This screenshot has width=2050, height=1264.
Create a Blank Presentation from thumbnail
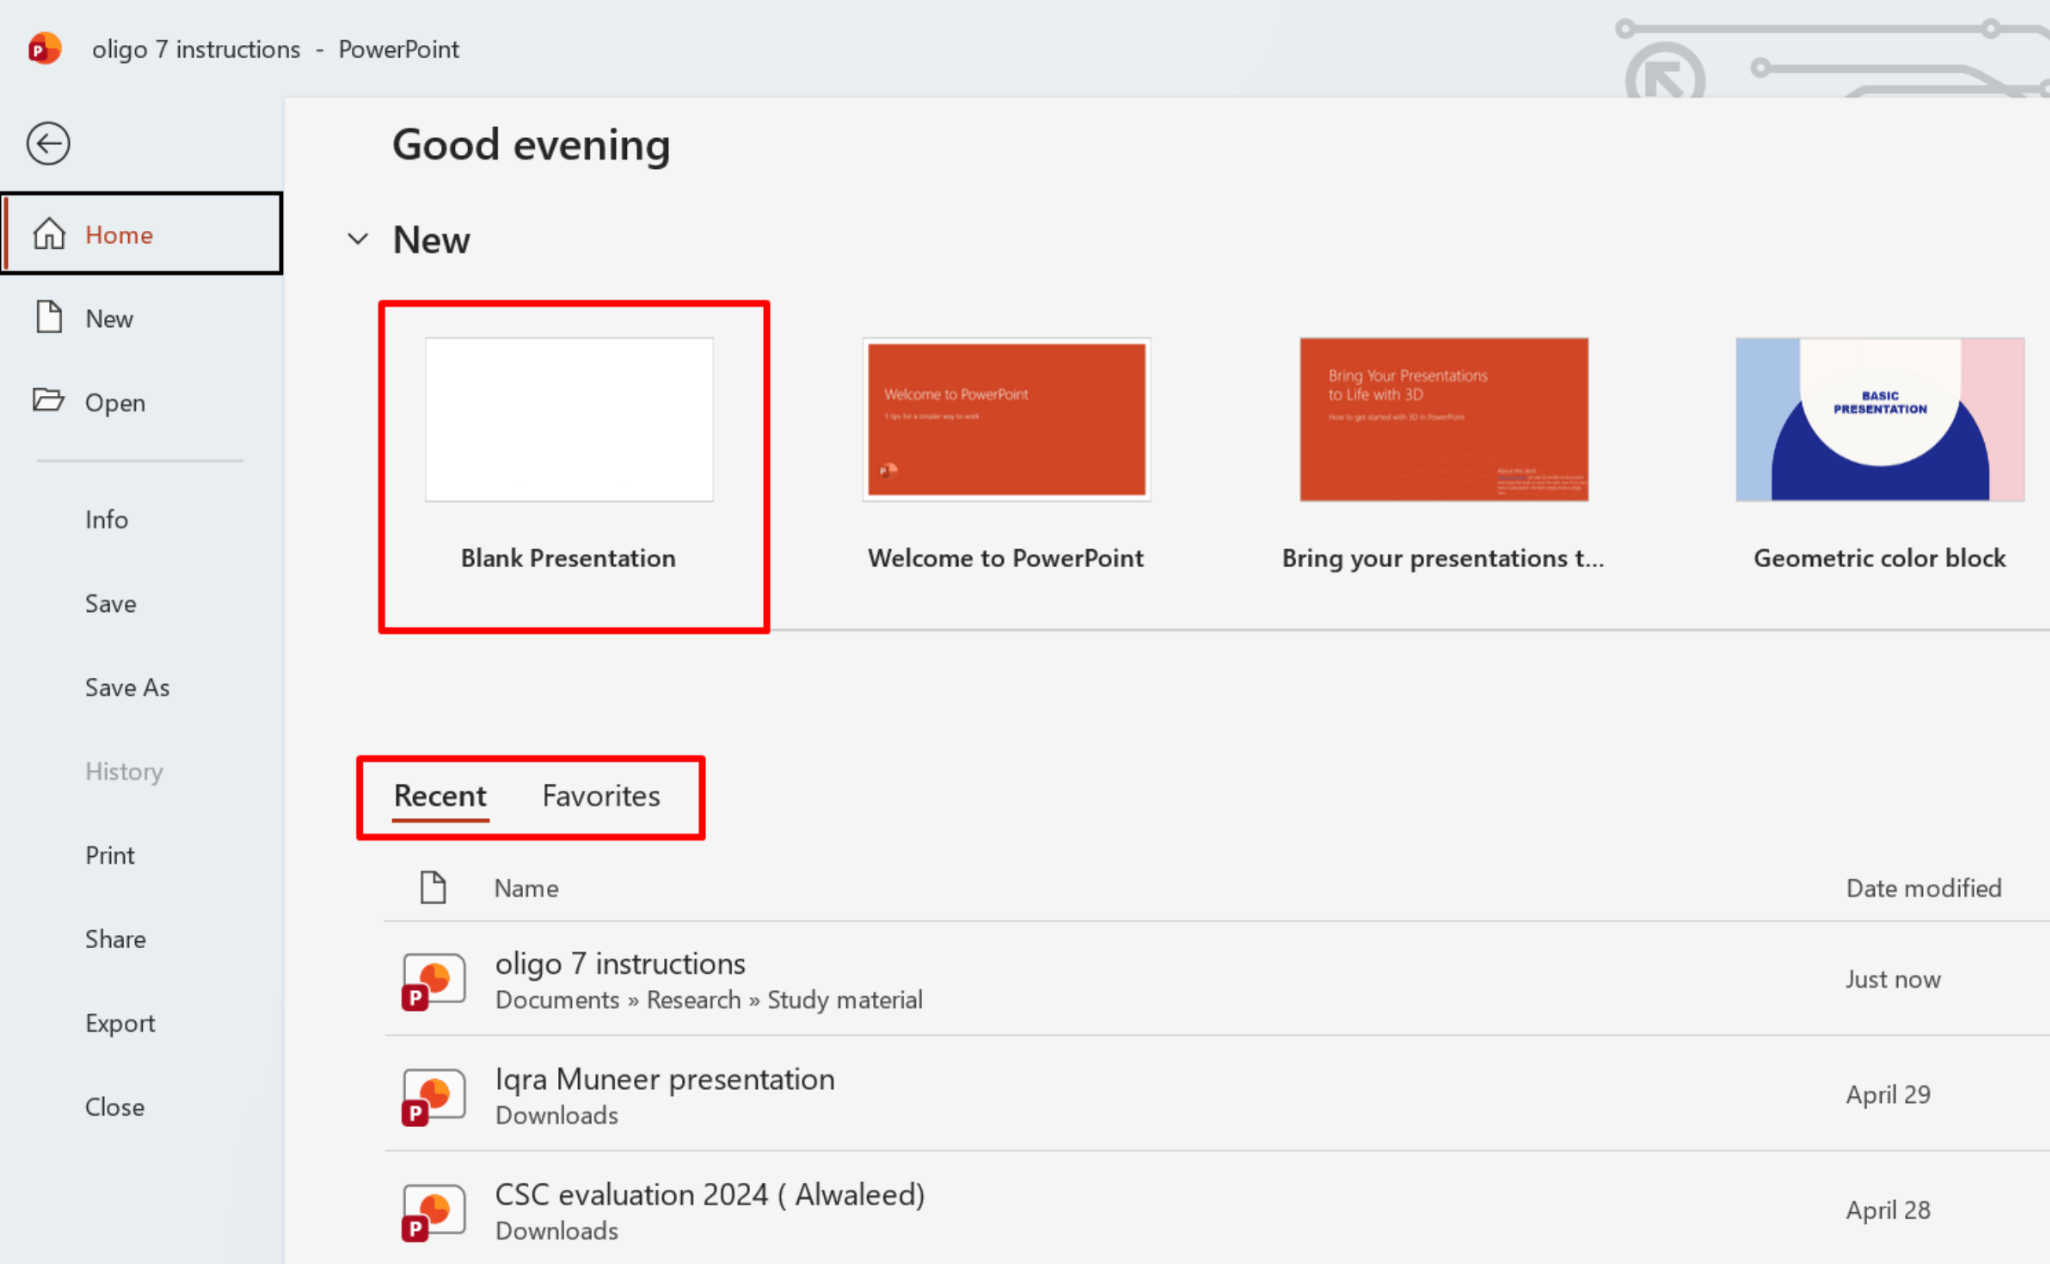[569, 419]
